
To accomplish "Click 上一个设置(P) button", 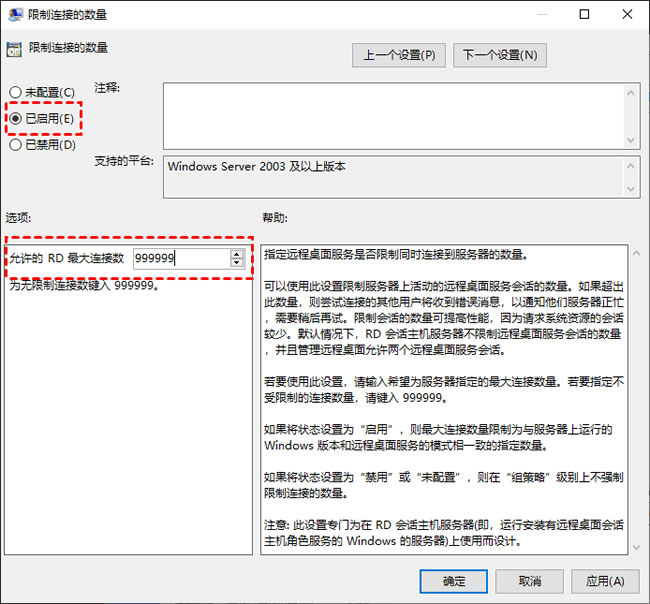I will [399, 55].
